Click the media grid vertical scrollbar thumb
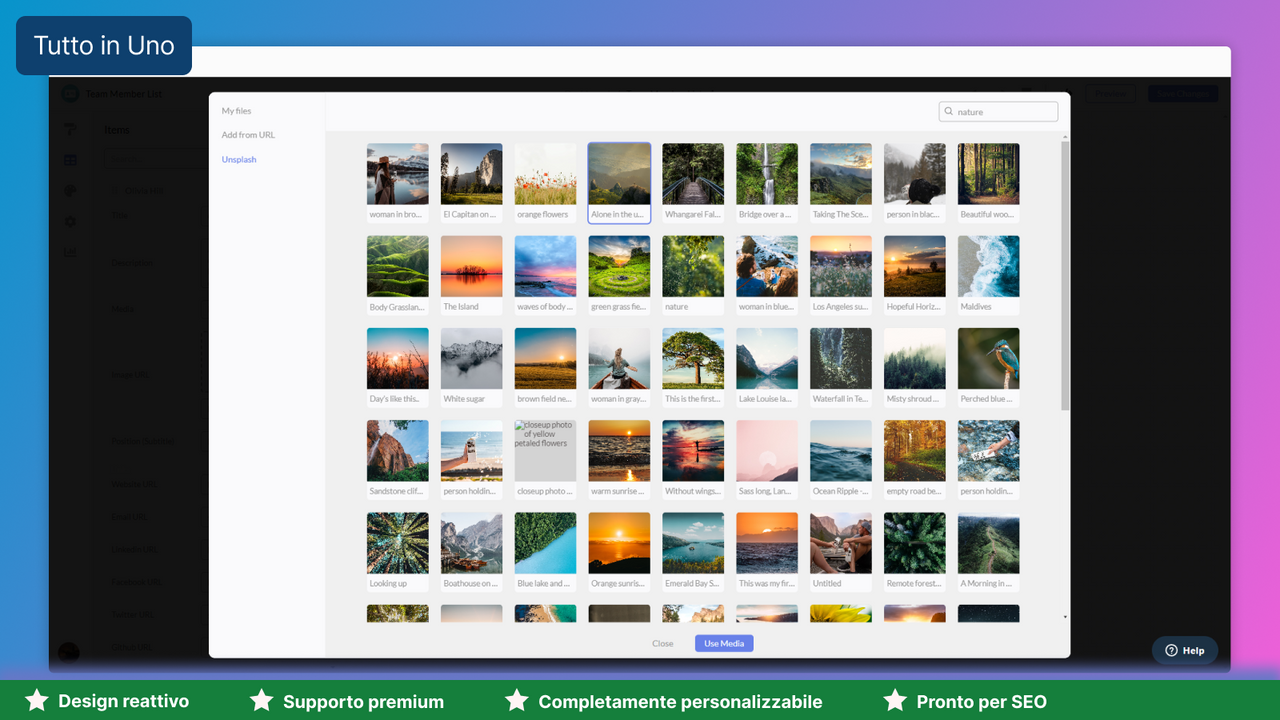Screen dimensions: 1280x720 pyautogui.click(x=1065, y=275)
